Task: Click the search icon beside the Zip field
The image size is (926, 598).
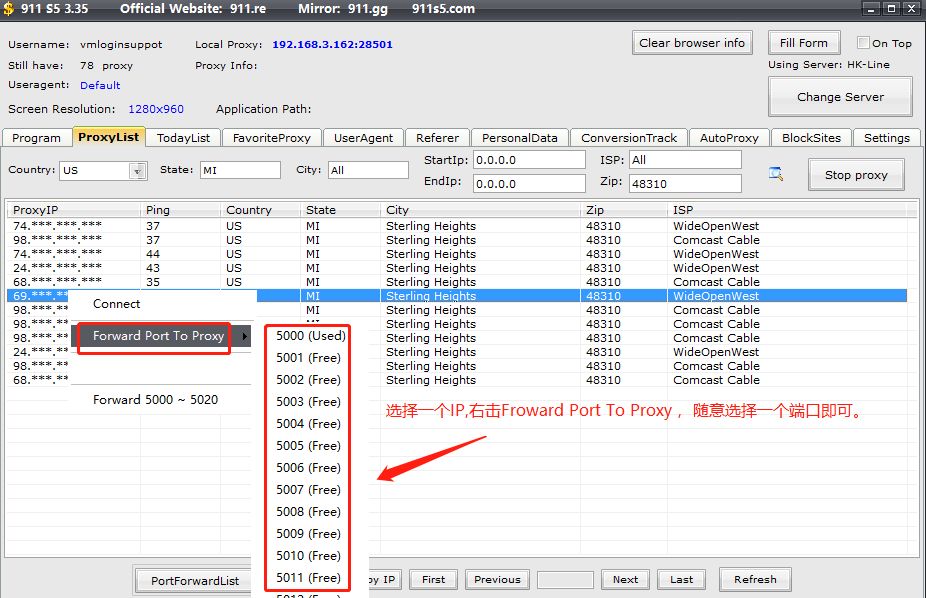Action: pos(776,174)
